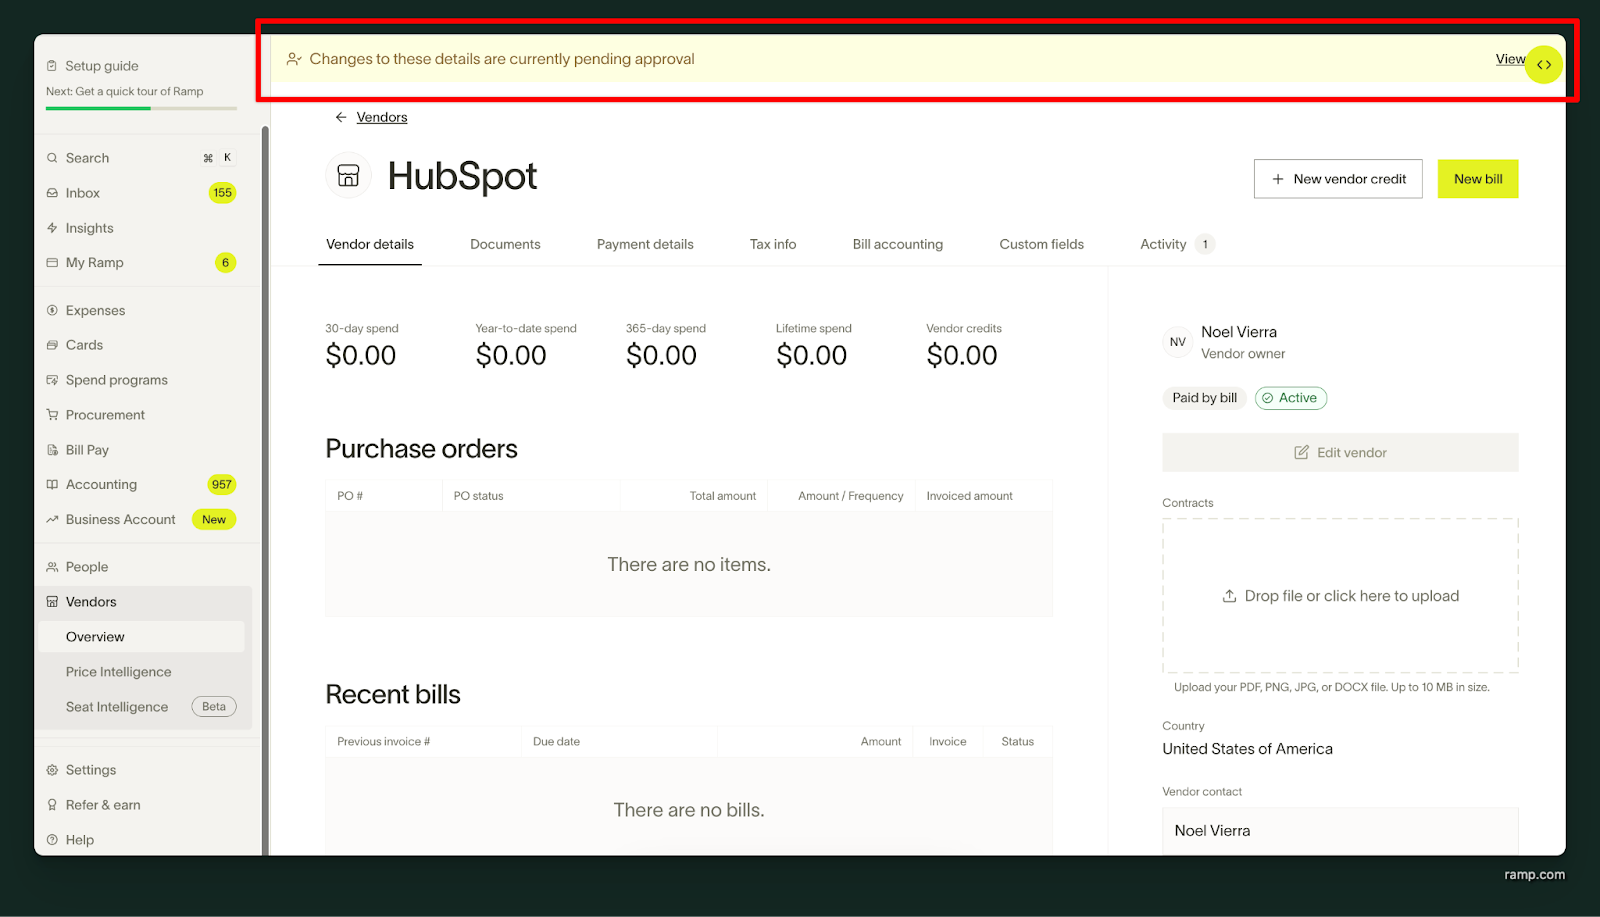Open the Bill accounting tab
Image resolution: width=1600 pixels, height=917 pixels.
[x=898, y=244]
